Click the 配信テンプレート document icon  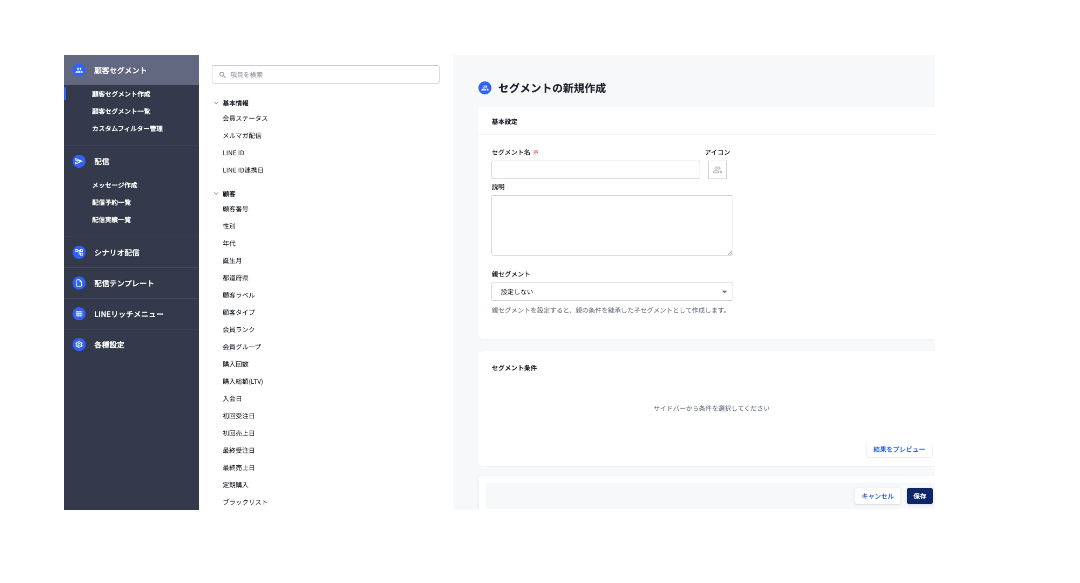tap(79, 283)
